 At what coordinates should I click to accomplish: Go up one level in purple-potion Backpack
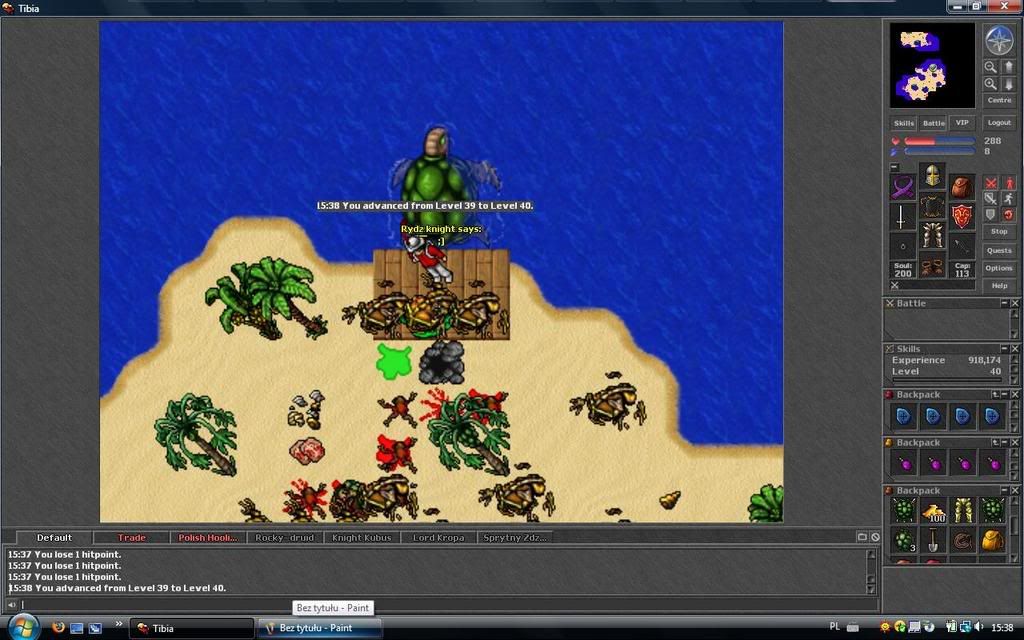pos(995,442)
